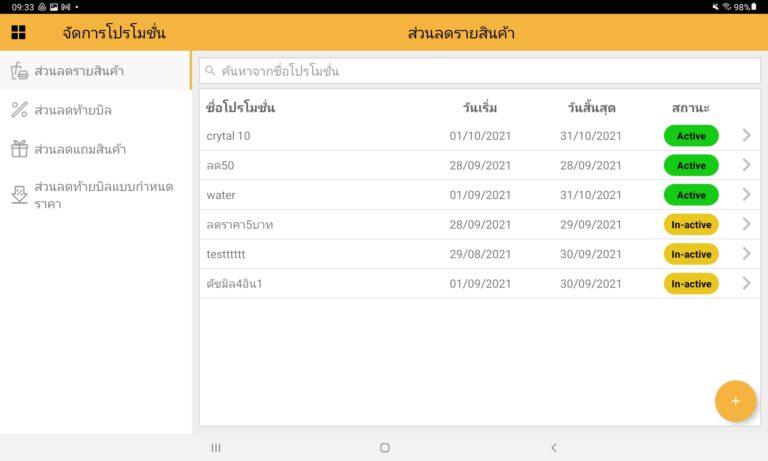Tap the percent icon for bill discount
This screenshot has width=768, height=461.
tap(19, 110)
